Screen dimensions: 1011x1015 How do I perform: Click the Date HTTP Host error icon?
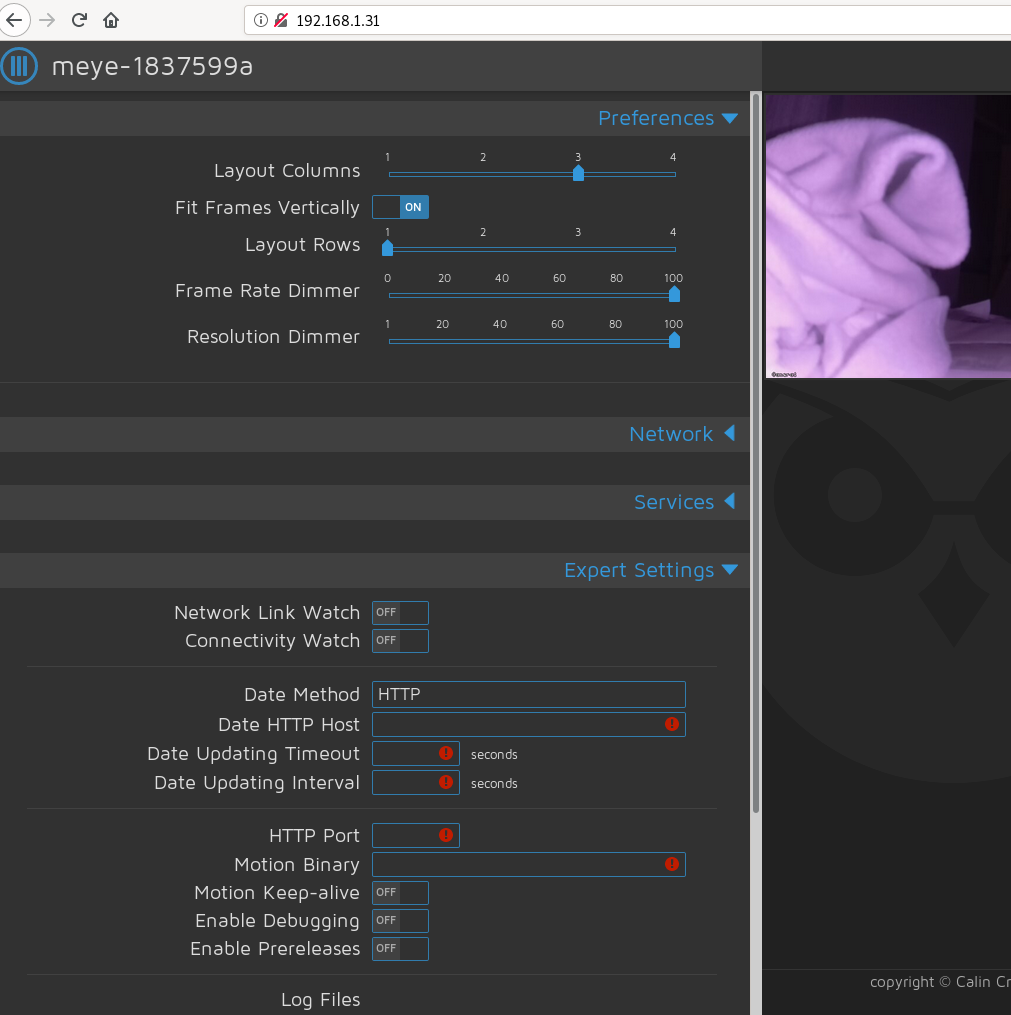click(x=672, y=724)
